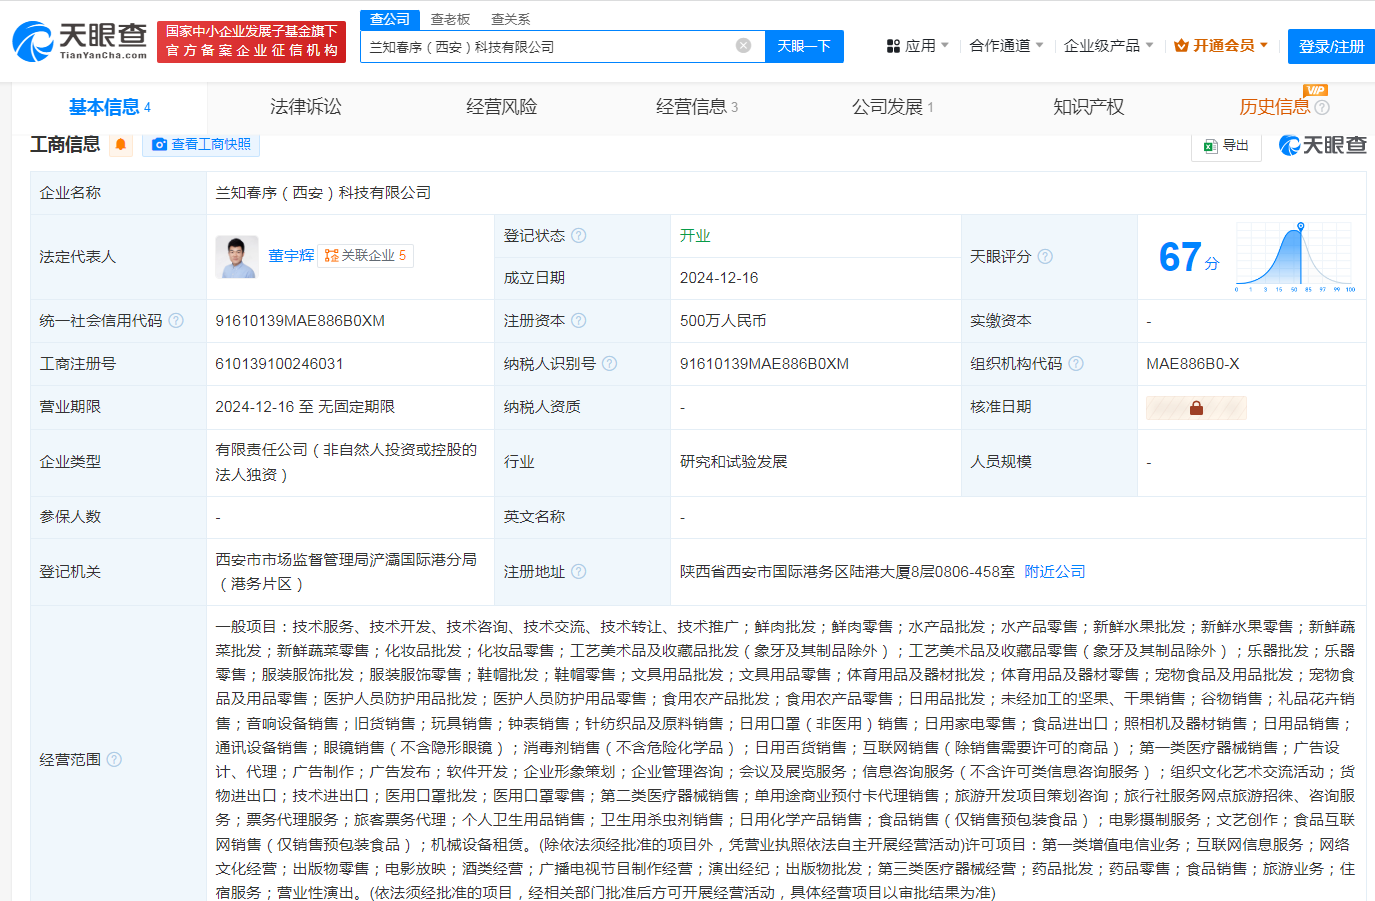Click the 导出 export button
Image resolution: width=1375 pixels, height=901 pixels.
coord(1226,145)
